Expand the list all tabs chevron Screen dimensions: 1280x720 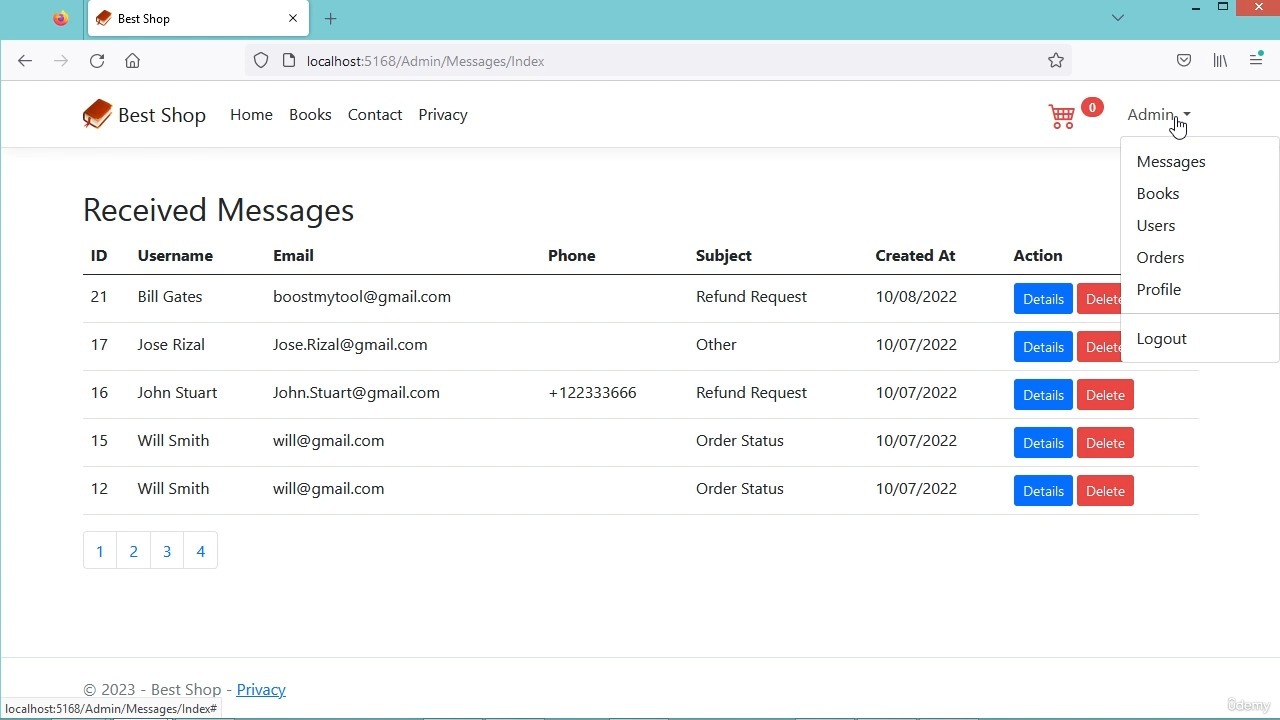tap(1118, 18)
